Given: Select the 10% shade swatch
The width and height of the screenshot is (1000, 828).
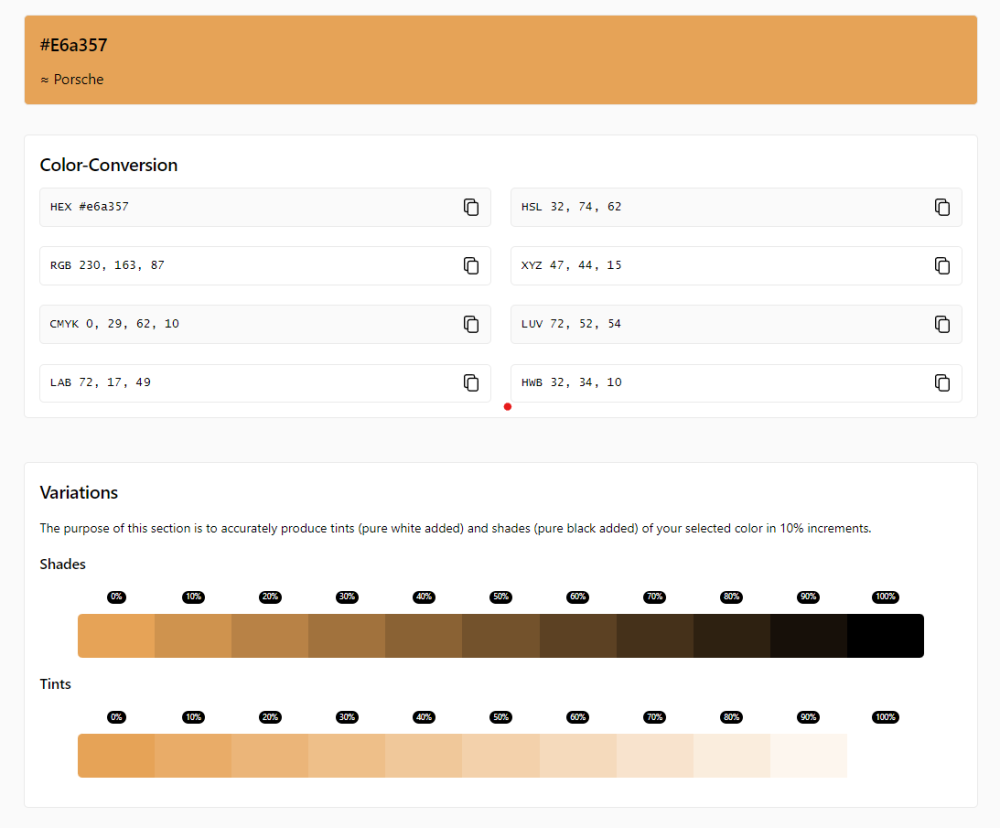Looking at the screenshot, I should point(193,636).
